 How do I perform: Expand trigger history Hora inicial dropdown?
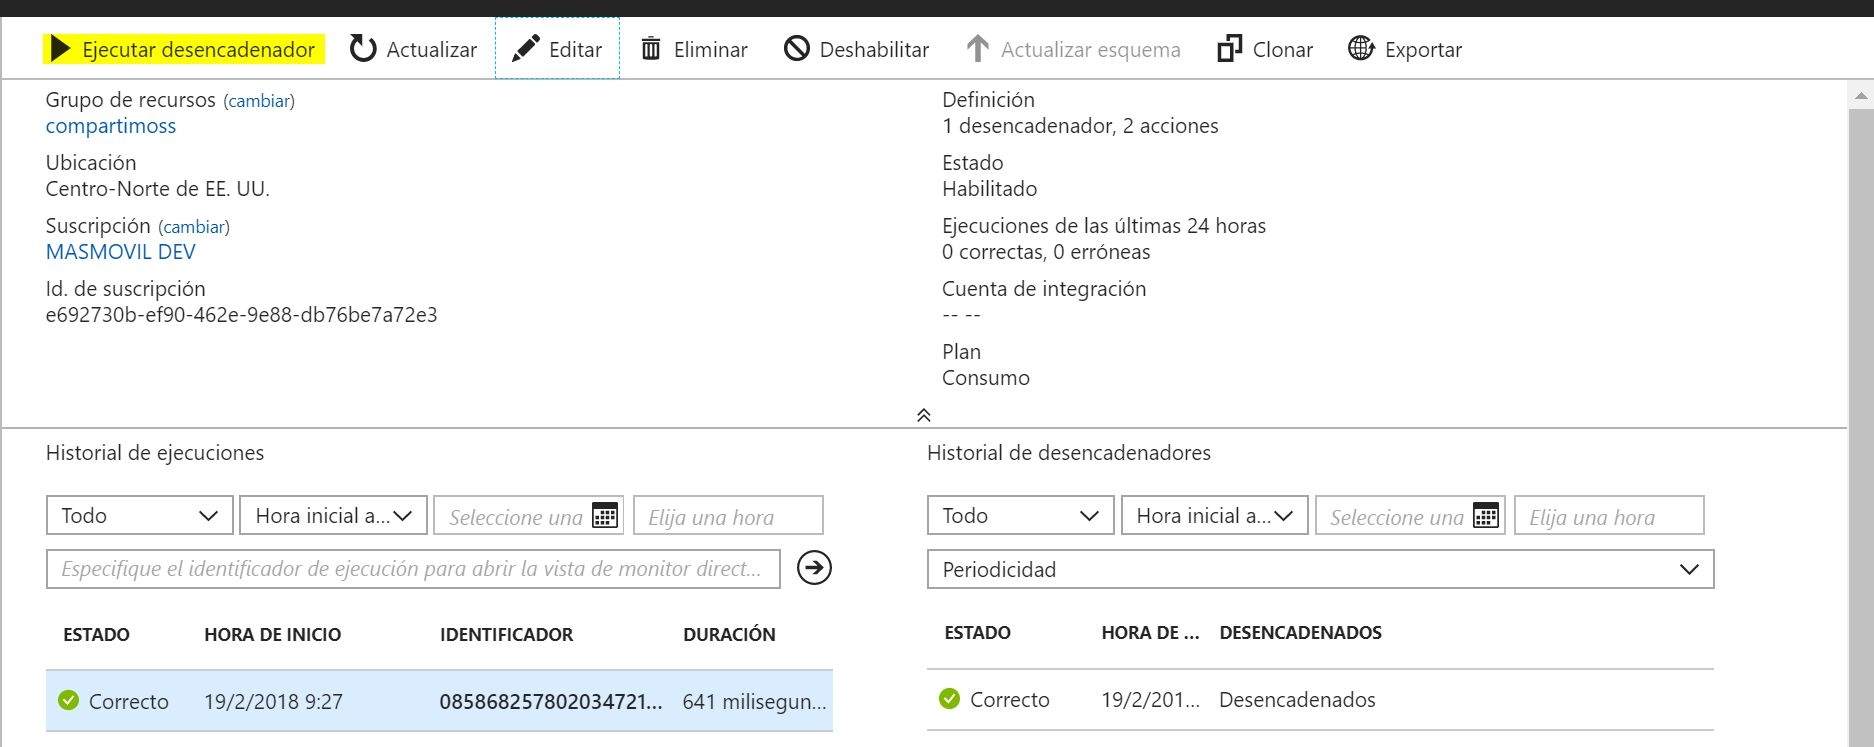click(x=1214, y=516)
